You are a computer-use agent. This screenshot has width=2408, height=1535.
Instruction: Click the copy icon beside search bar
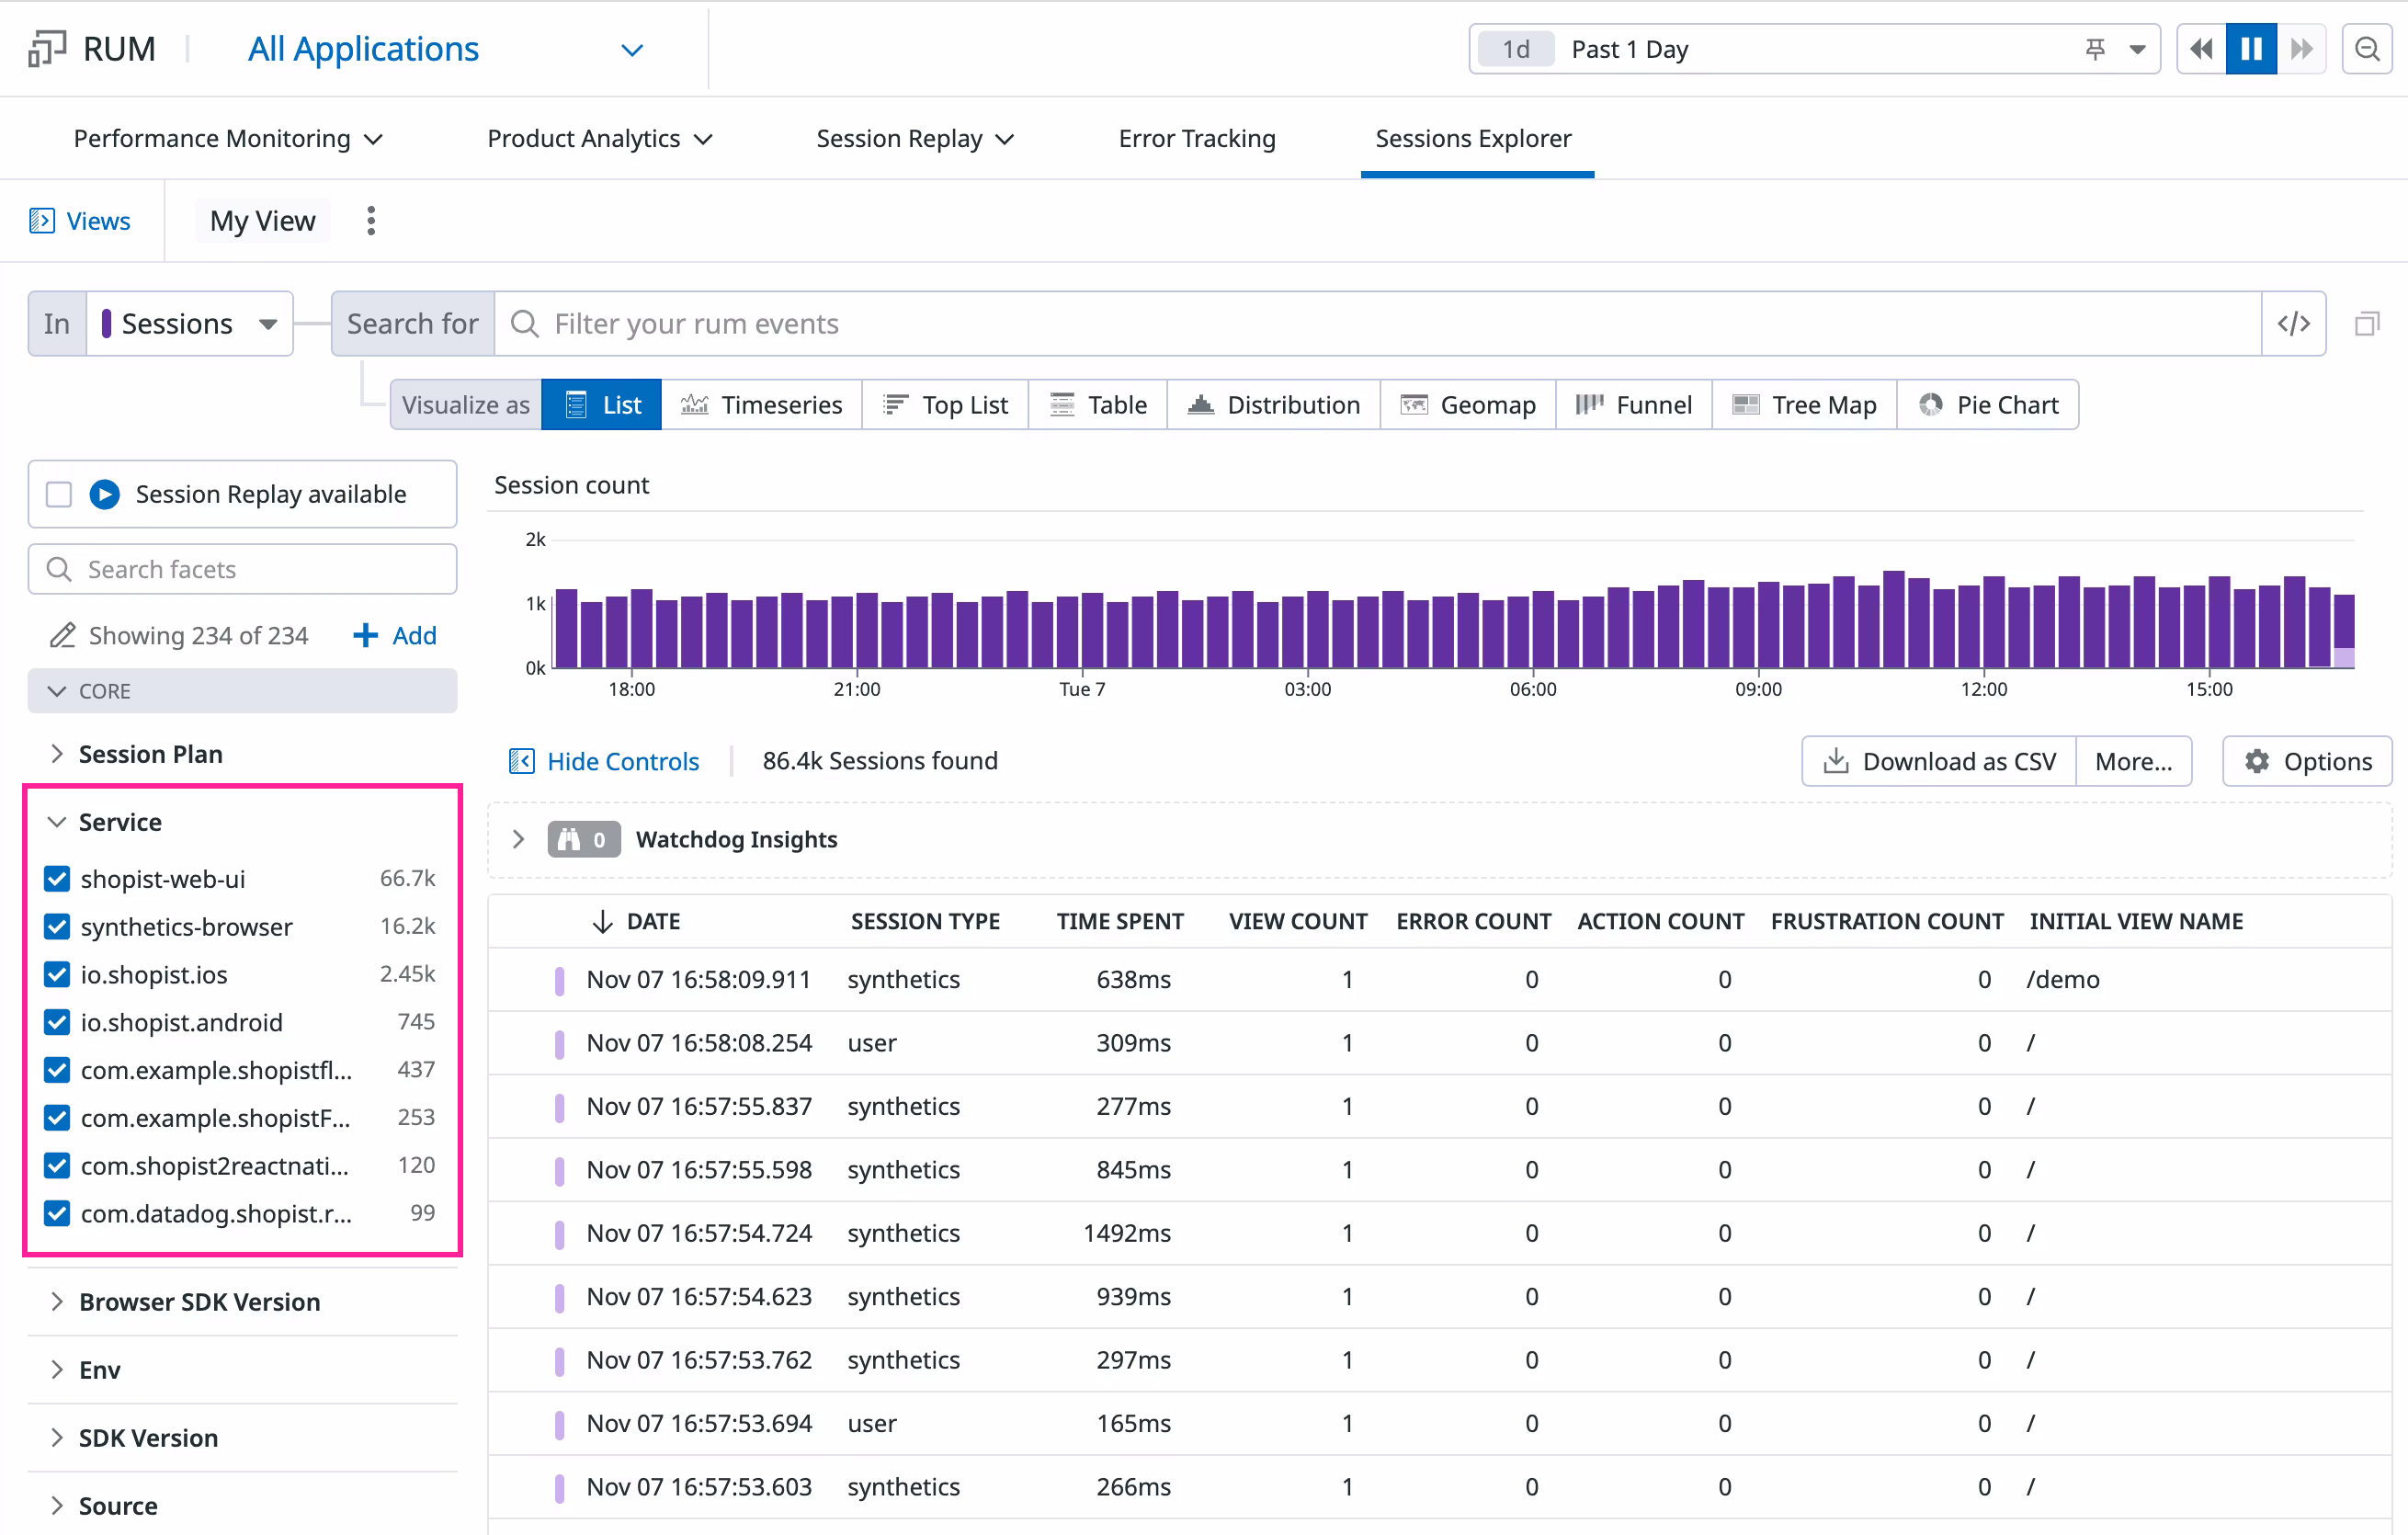coord(2366,324)
